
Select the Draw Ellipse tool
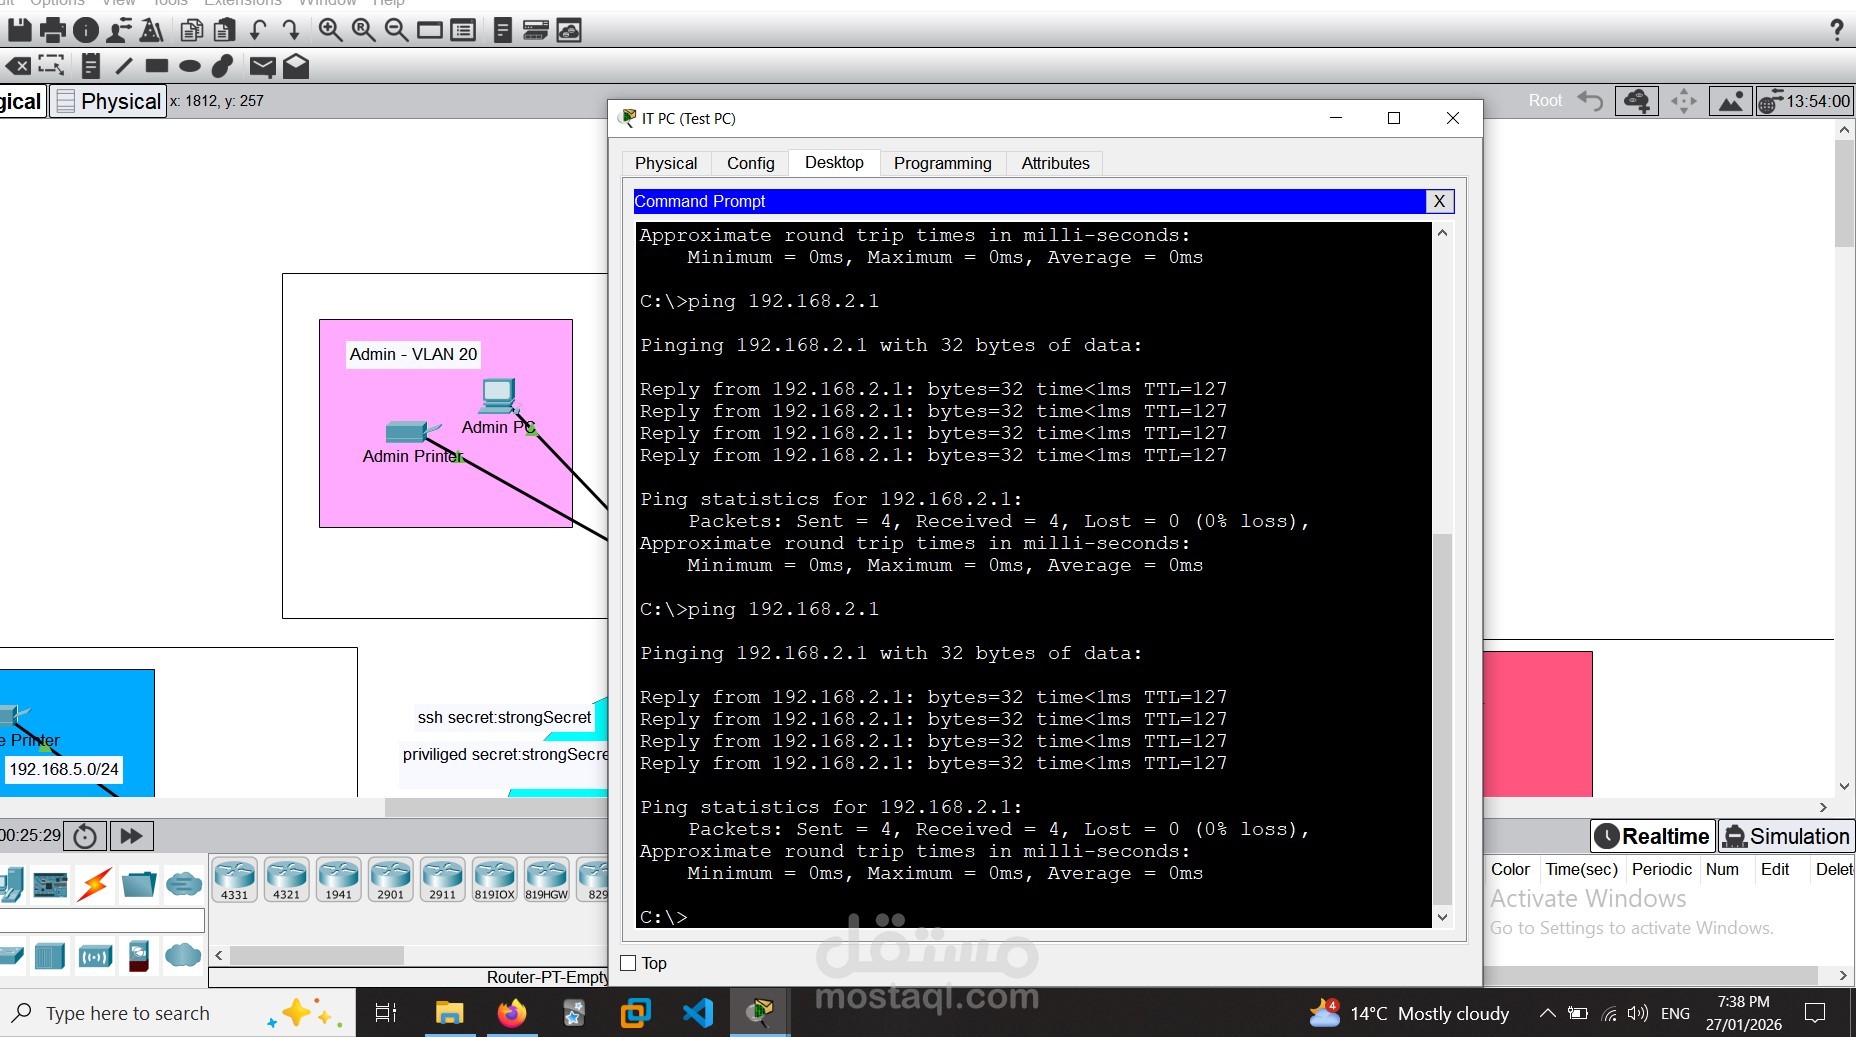(x=189, y=66)
